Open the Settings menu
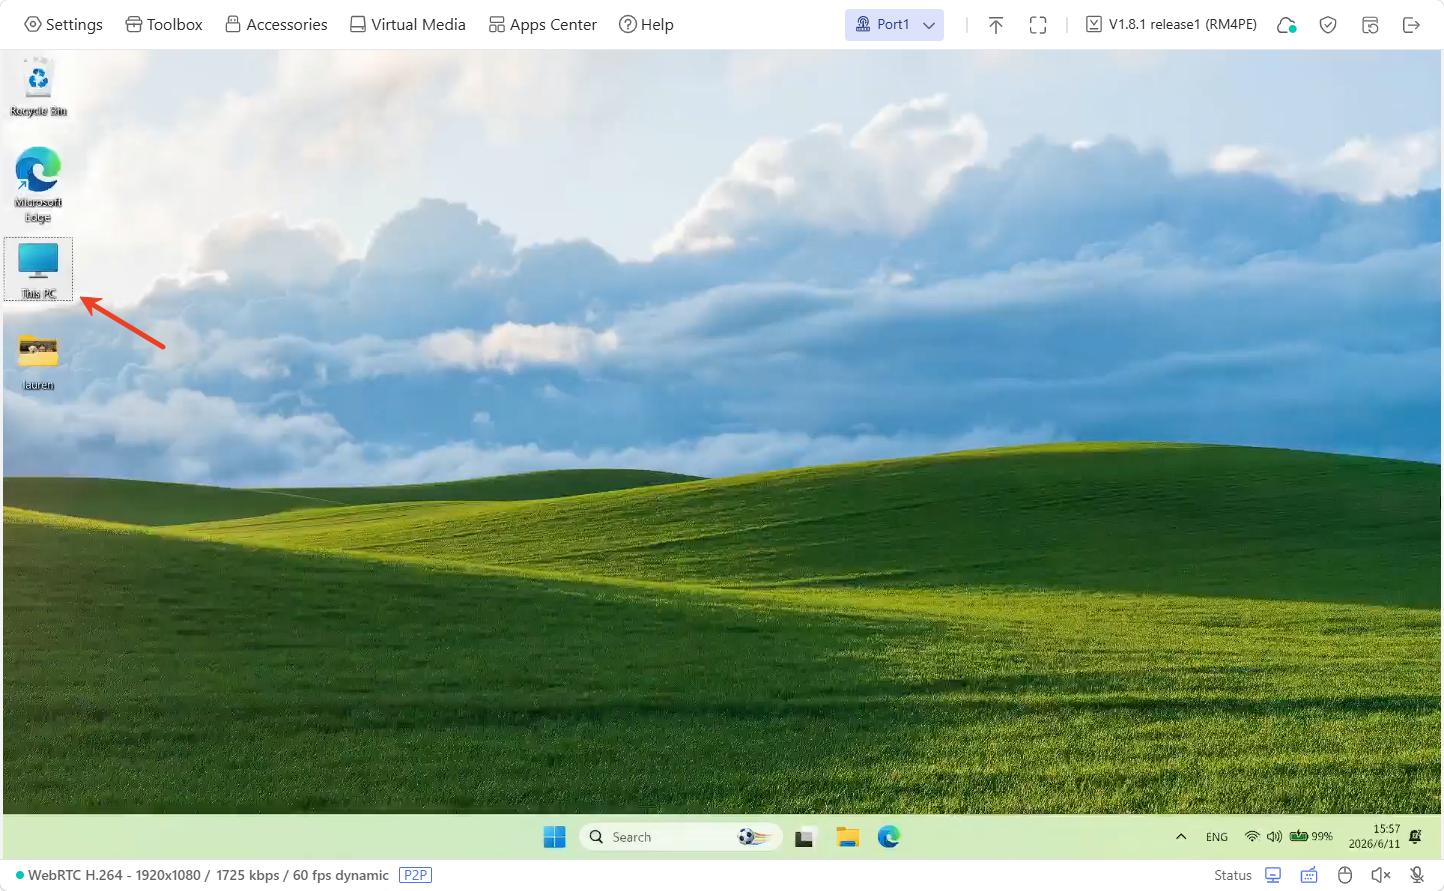Image resolution: width=1444 pixels, height=891 pixels. tap(63, 24)
